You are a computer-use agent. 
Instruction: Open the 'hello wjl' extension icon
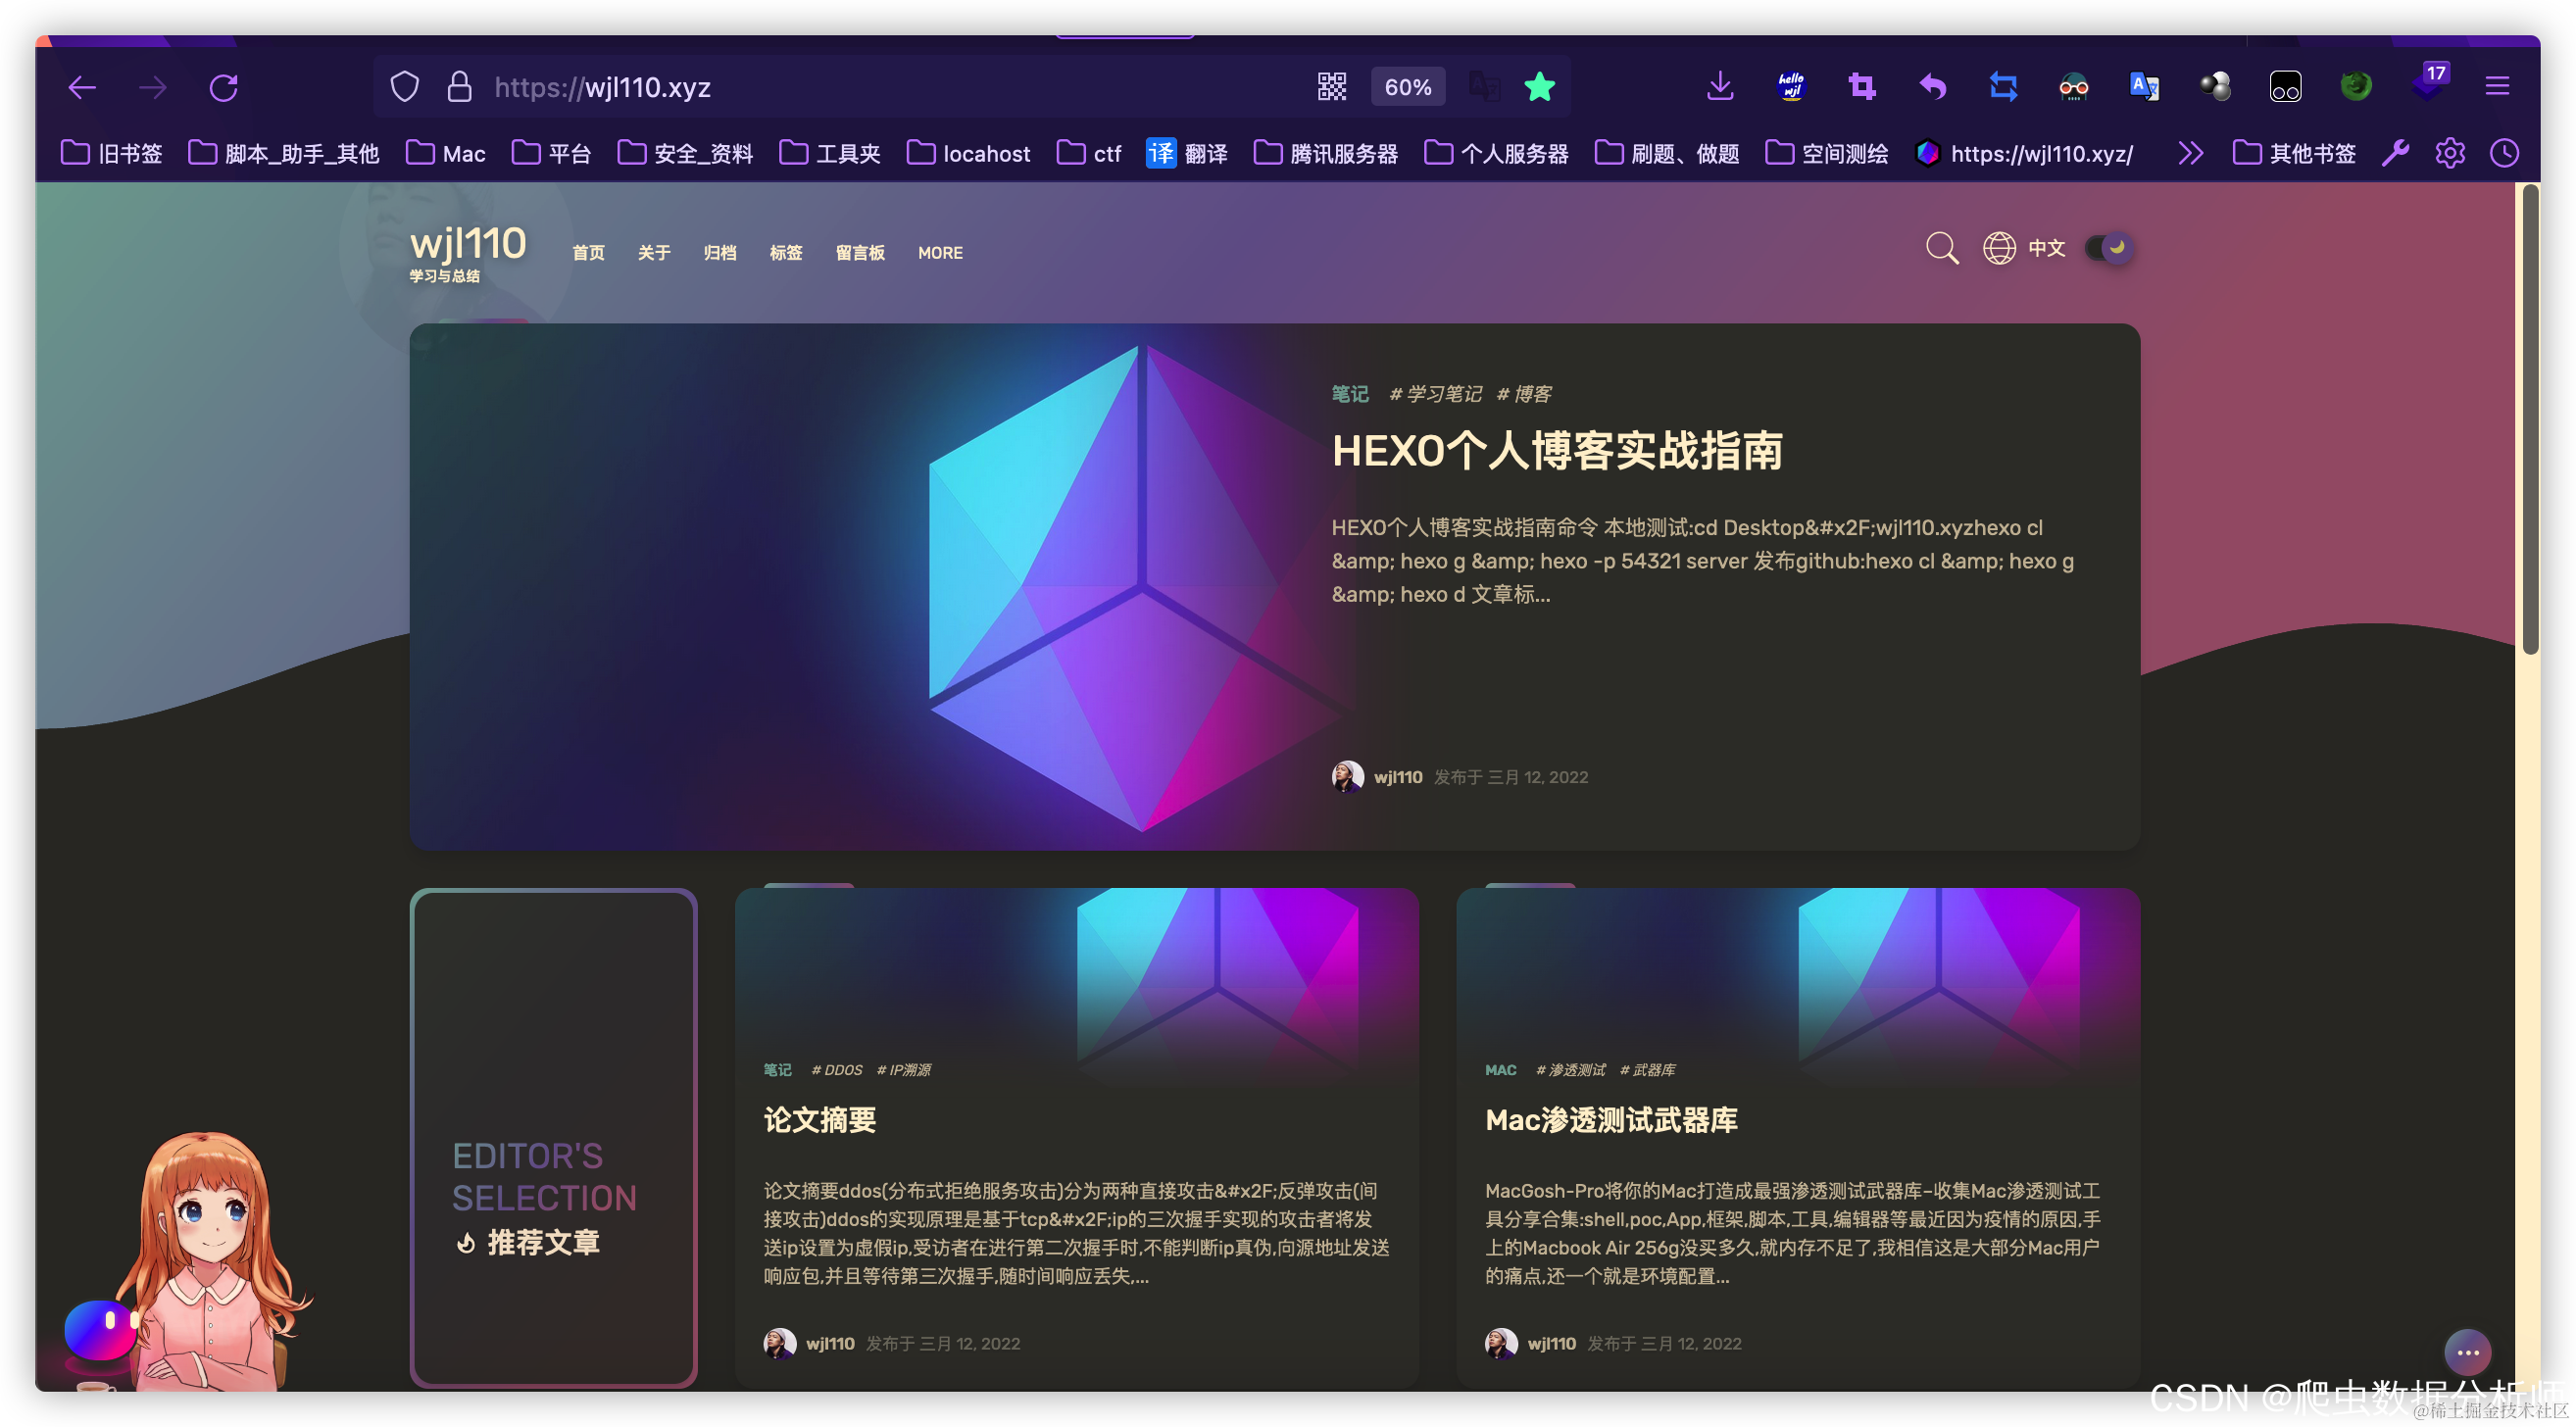point(1790,87)
